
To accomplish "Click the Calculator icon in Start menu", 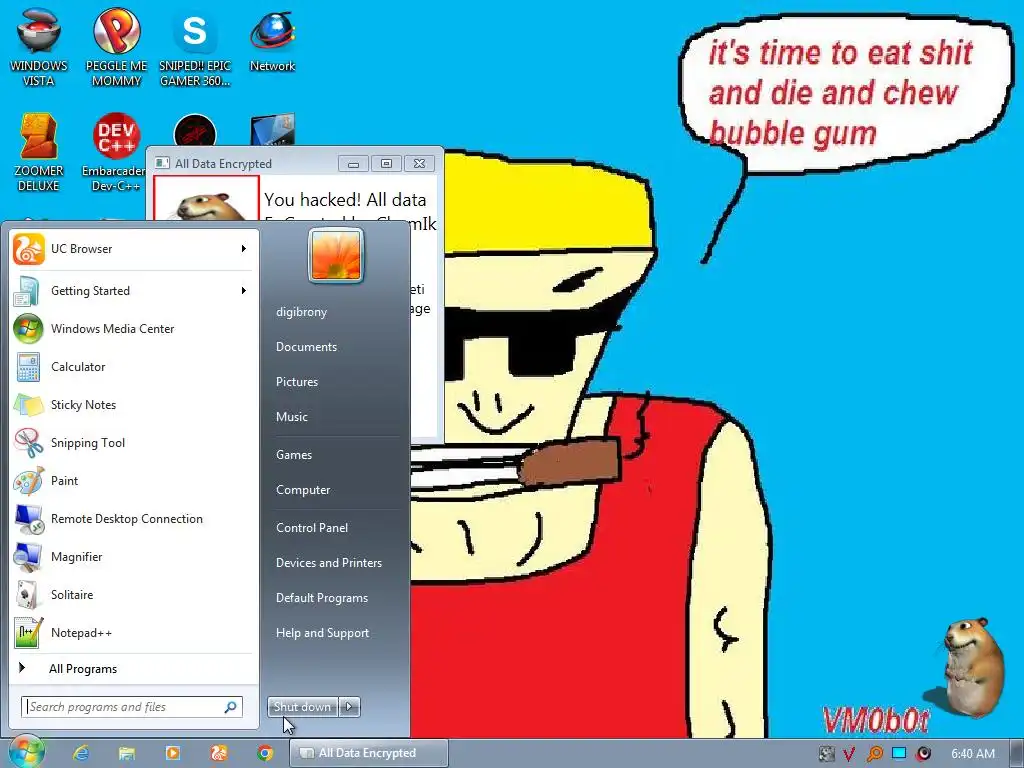I will coord(28,366).
